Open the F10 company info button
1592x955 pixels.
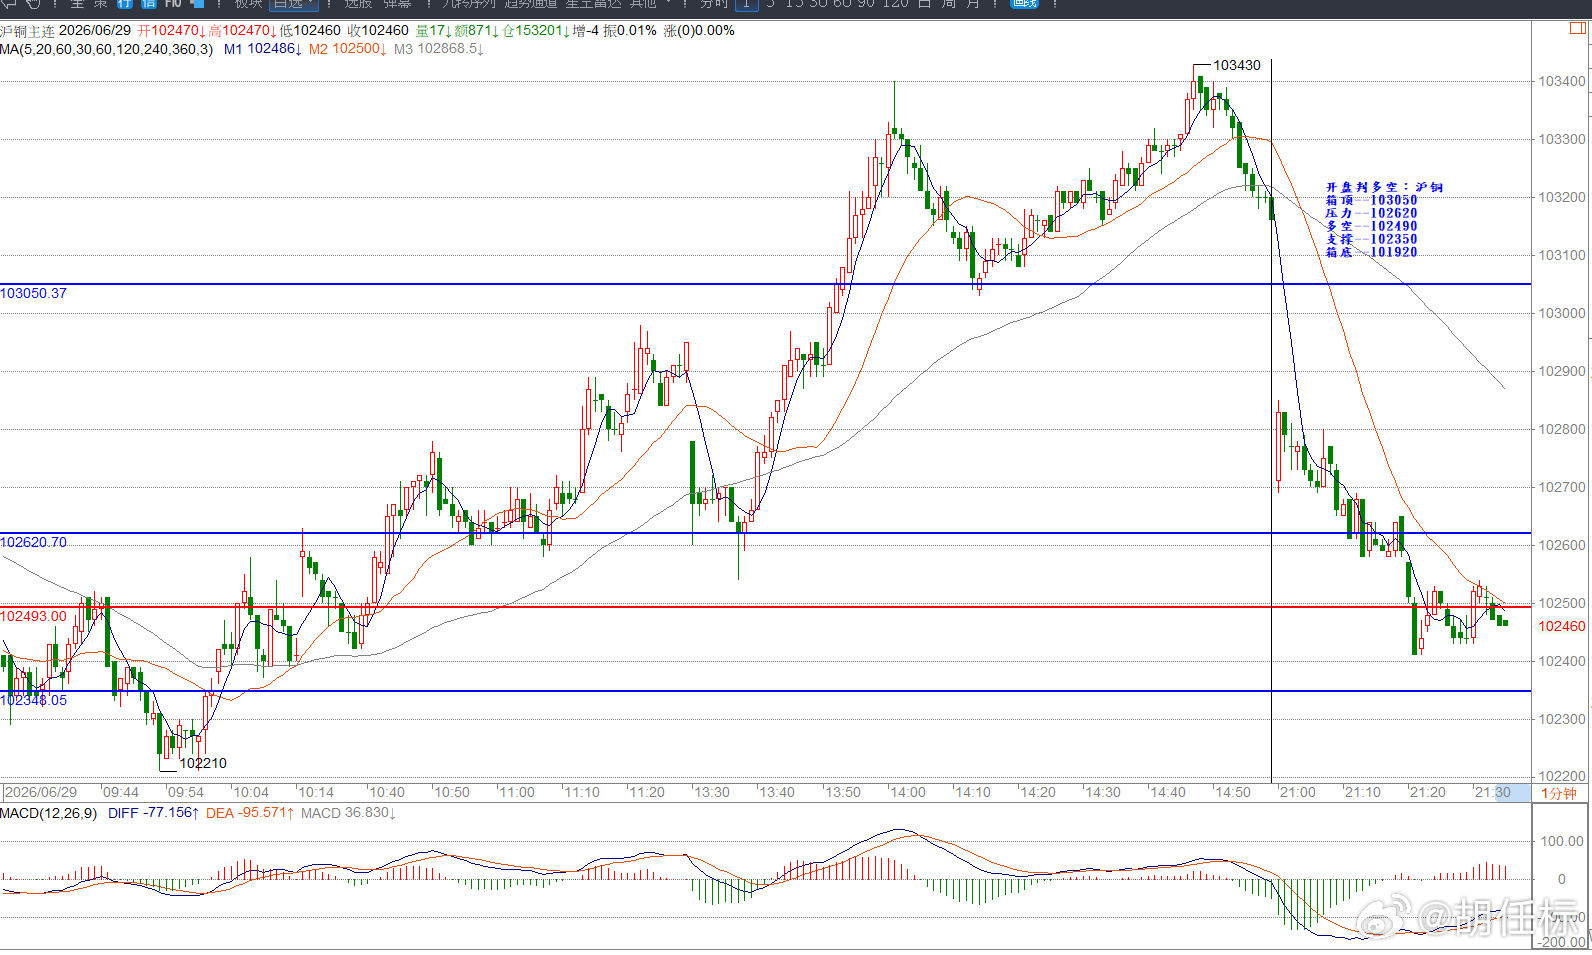pyautogui.click(x=173, y=4)
